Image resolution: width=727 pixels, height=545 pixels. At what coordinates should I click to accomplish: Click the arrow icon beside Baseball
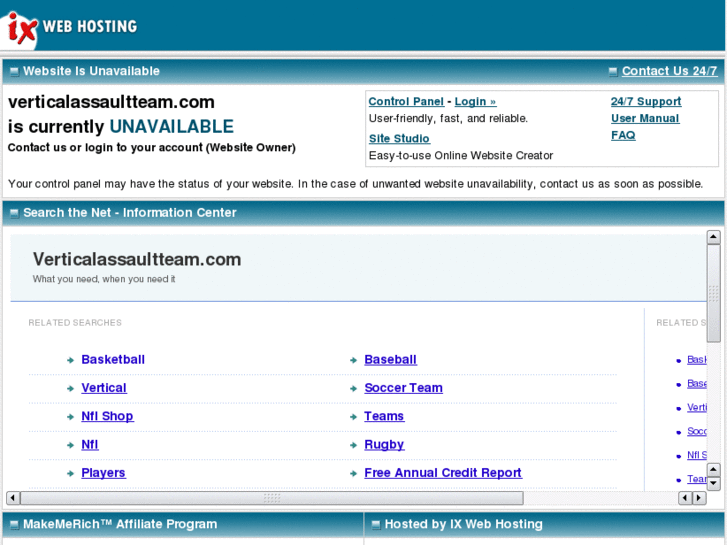point(353,360)
